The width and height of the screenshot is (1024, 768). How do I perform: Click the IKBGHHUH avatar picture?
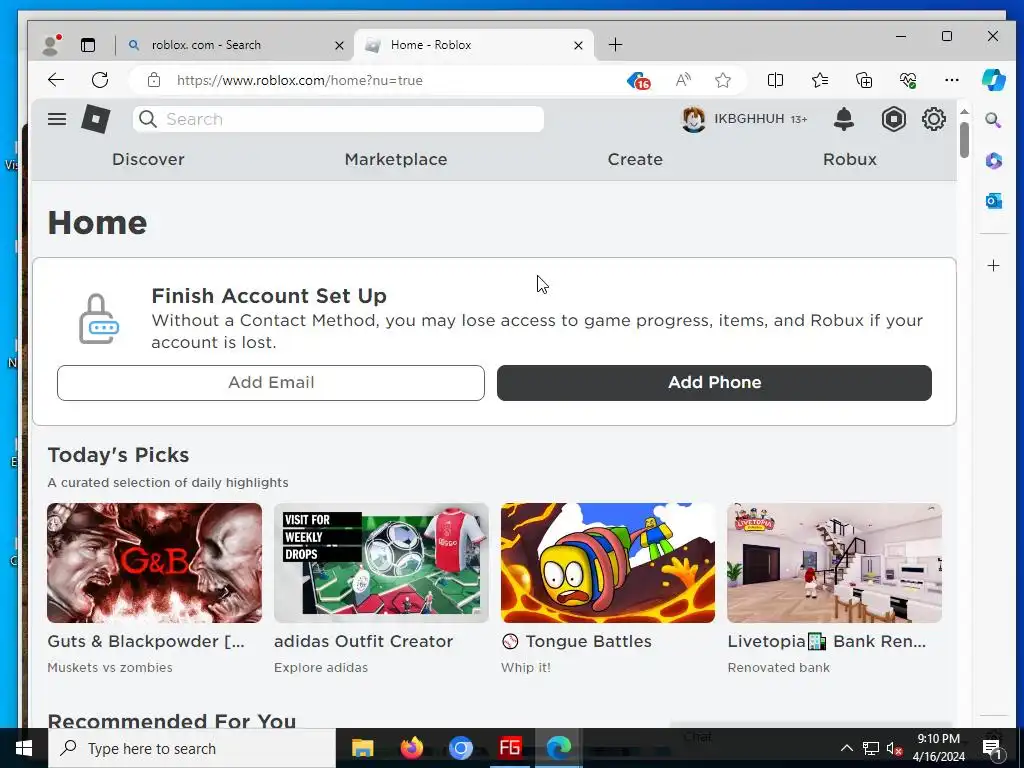[x=694, y=119]
